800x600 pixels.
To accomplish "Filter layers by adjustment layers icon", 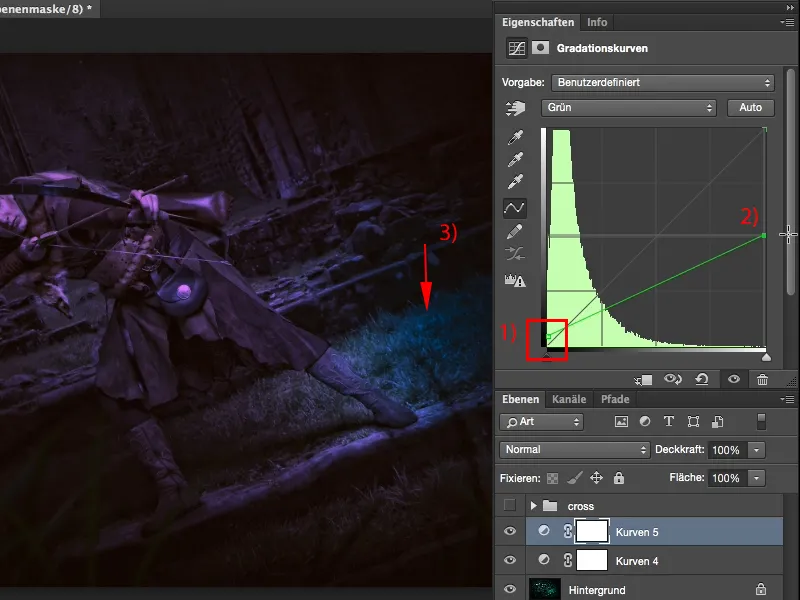I will coord(645,421).
